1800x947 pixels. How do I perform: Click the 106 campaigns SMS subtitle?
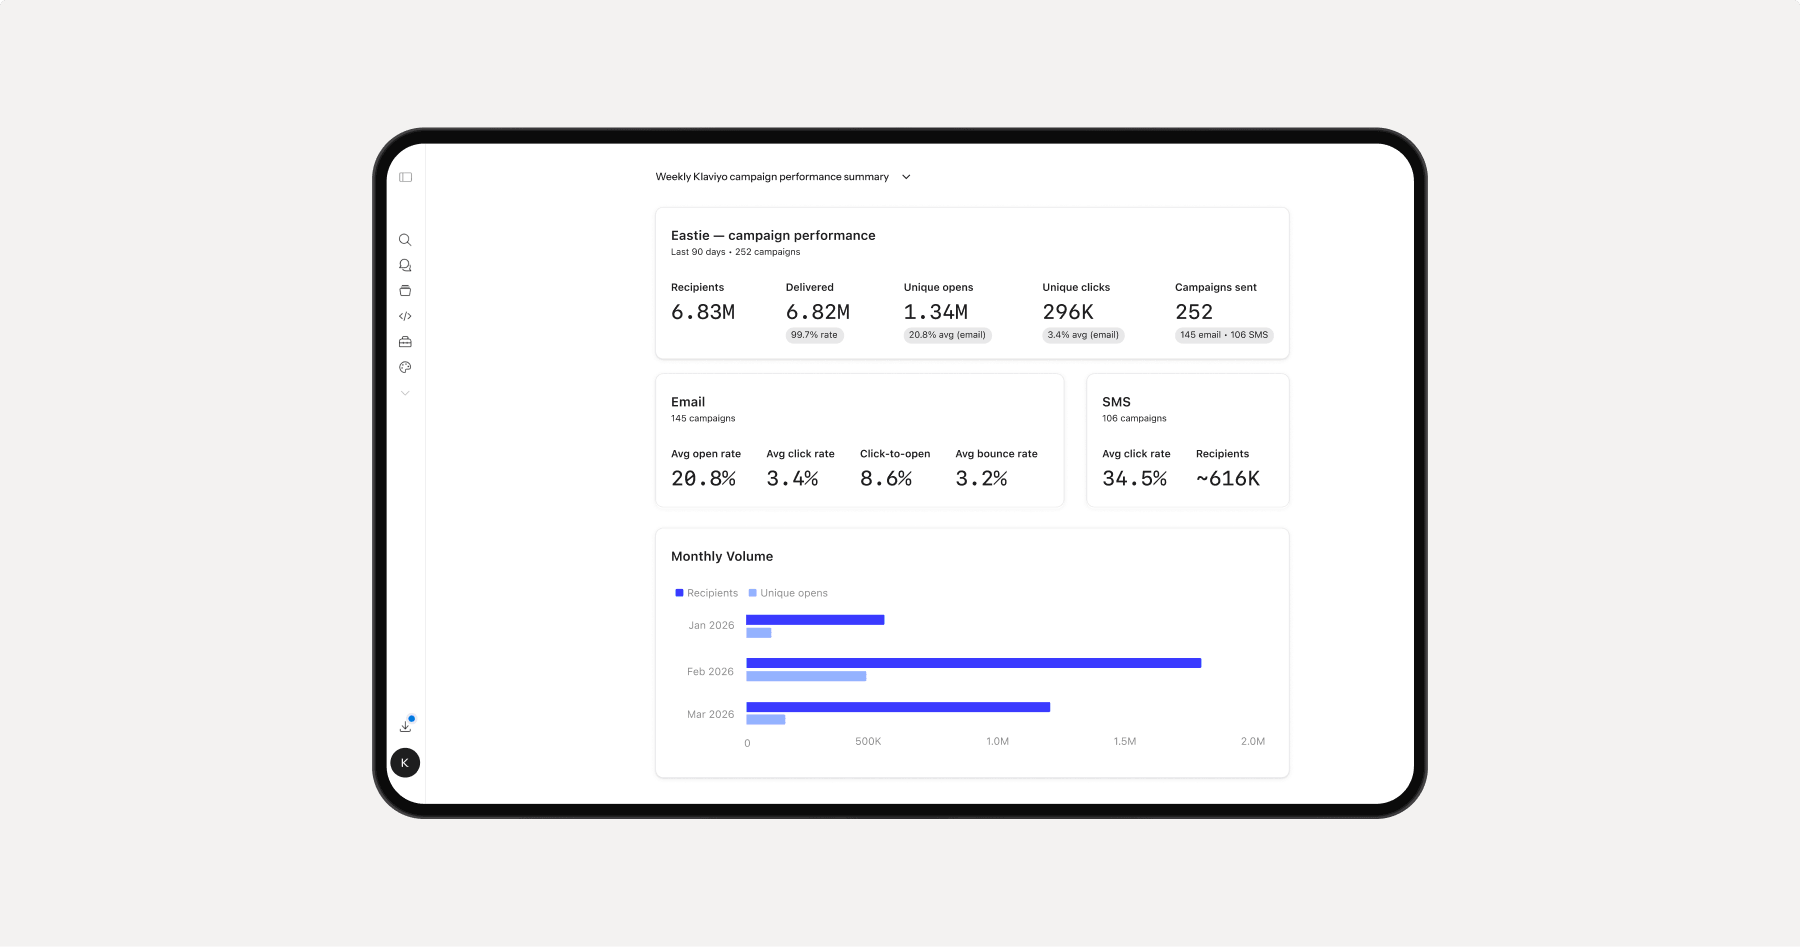point(1134,419)
